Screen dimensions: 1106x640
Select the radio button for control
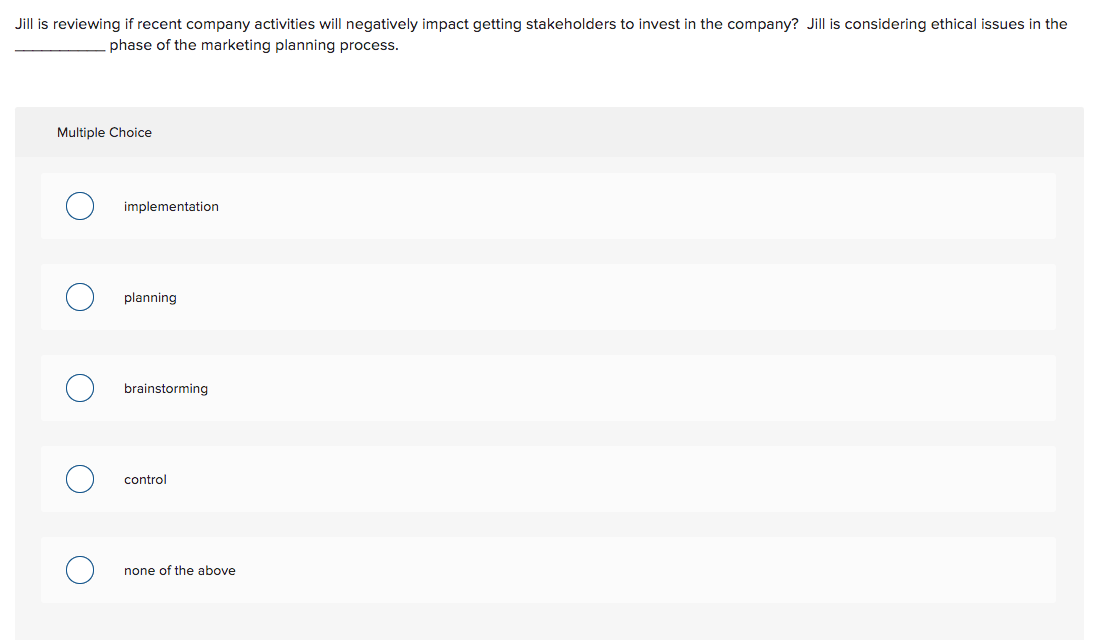click(x=80, y=479)
